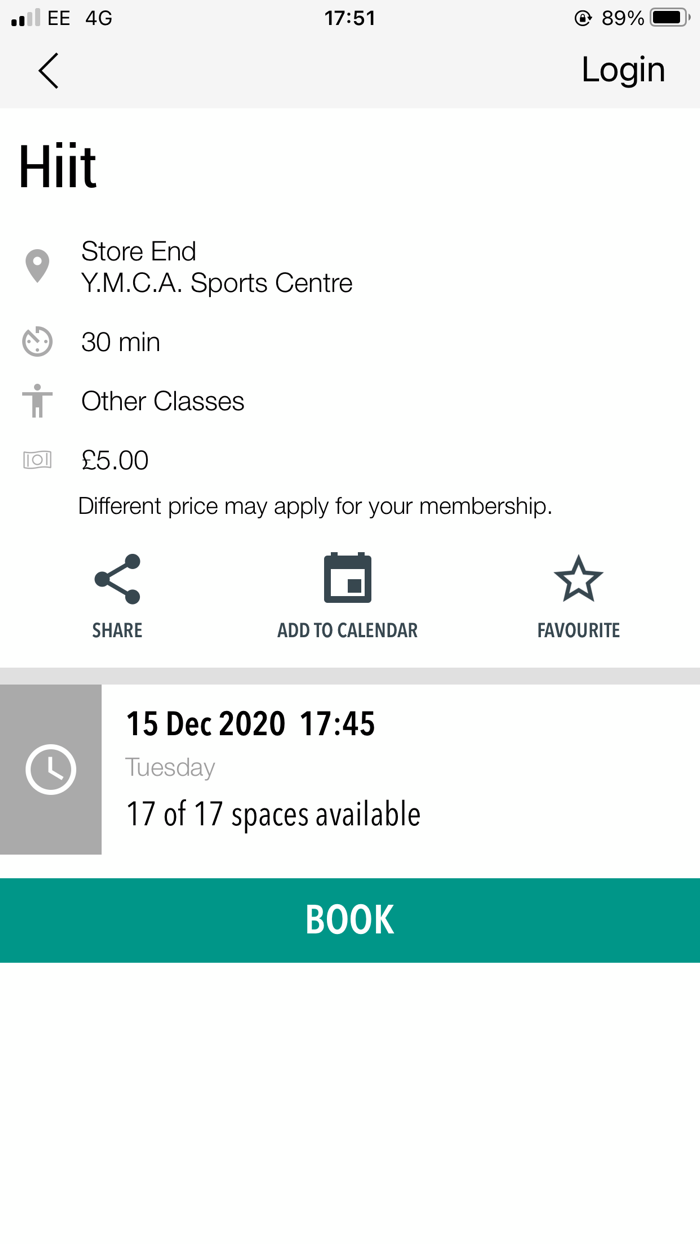This screenshot has width=700, height=1244.
Task: Go back with the chevron arrow
Action: 48,70
